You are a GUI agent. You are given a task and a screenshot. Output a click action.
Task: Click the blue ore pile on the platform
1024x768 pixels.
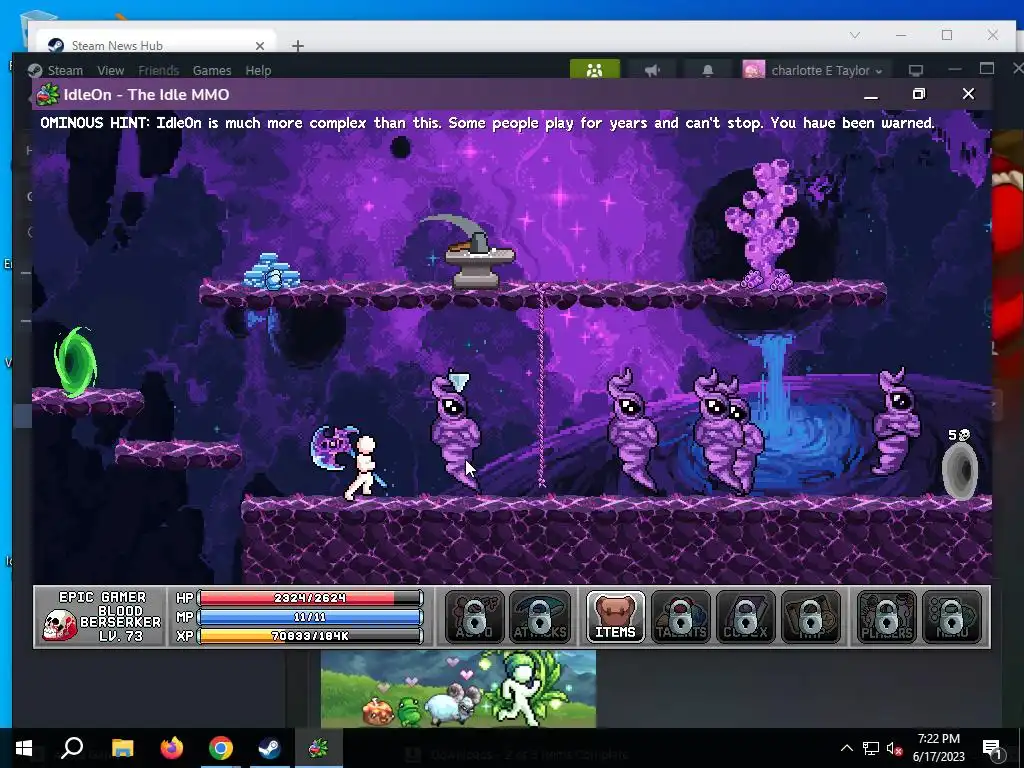pyautogui.click(x=271, y=271)
